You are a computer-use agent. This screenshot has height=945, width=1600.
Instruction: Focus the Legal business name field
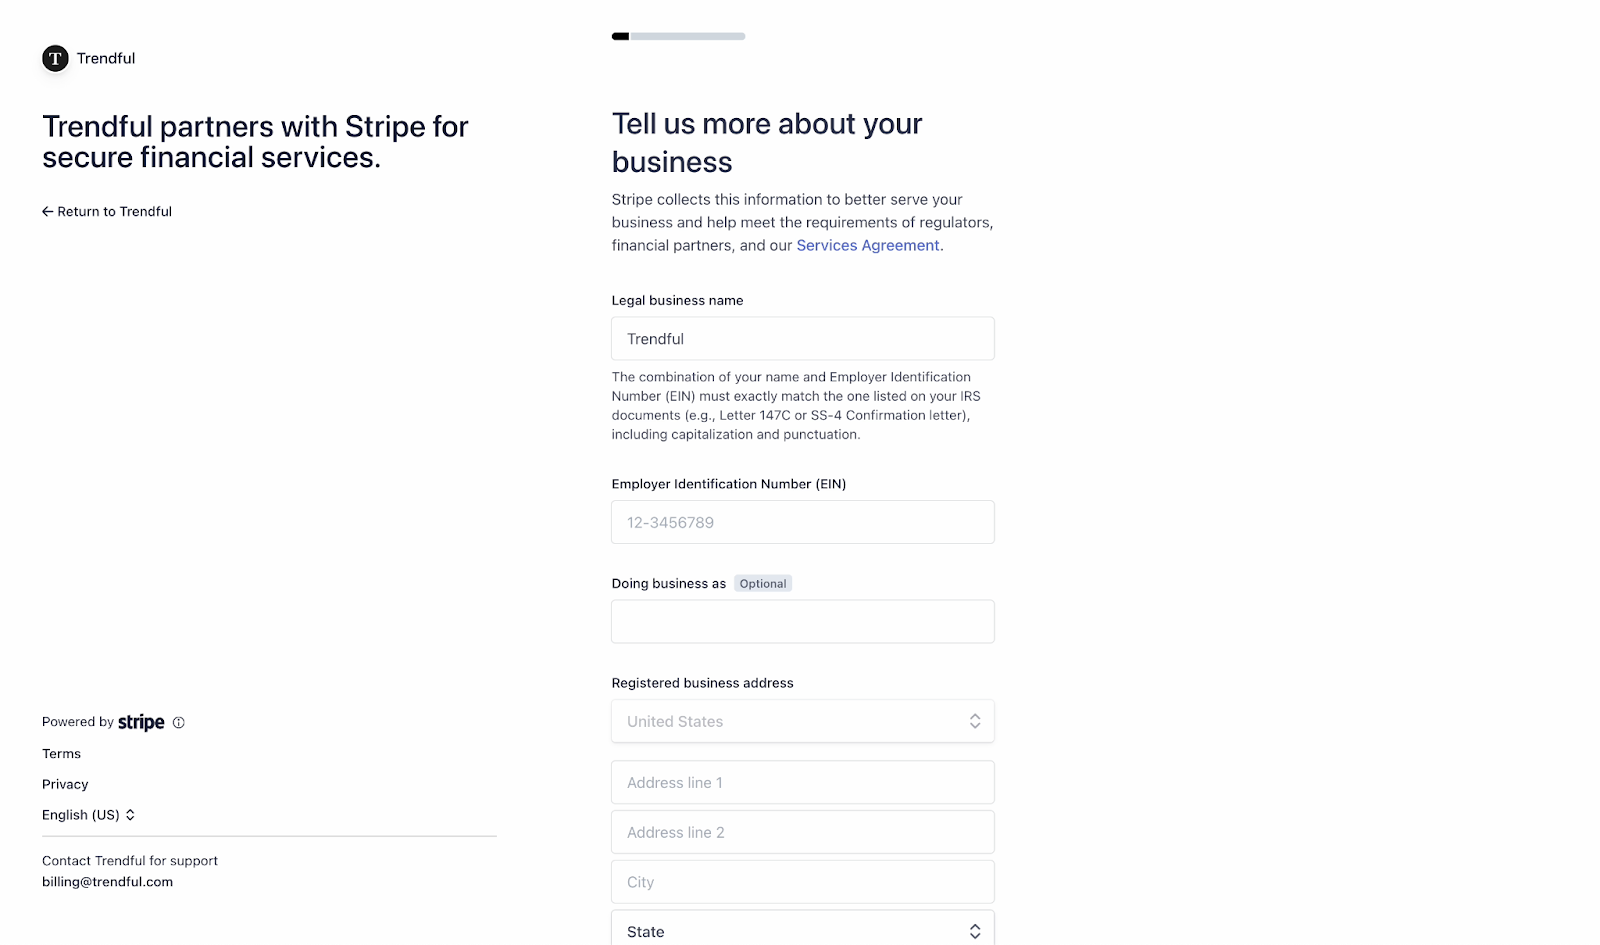click(803, 339)
